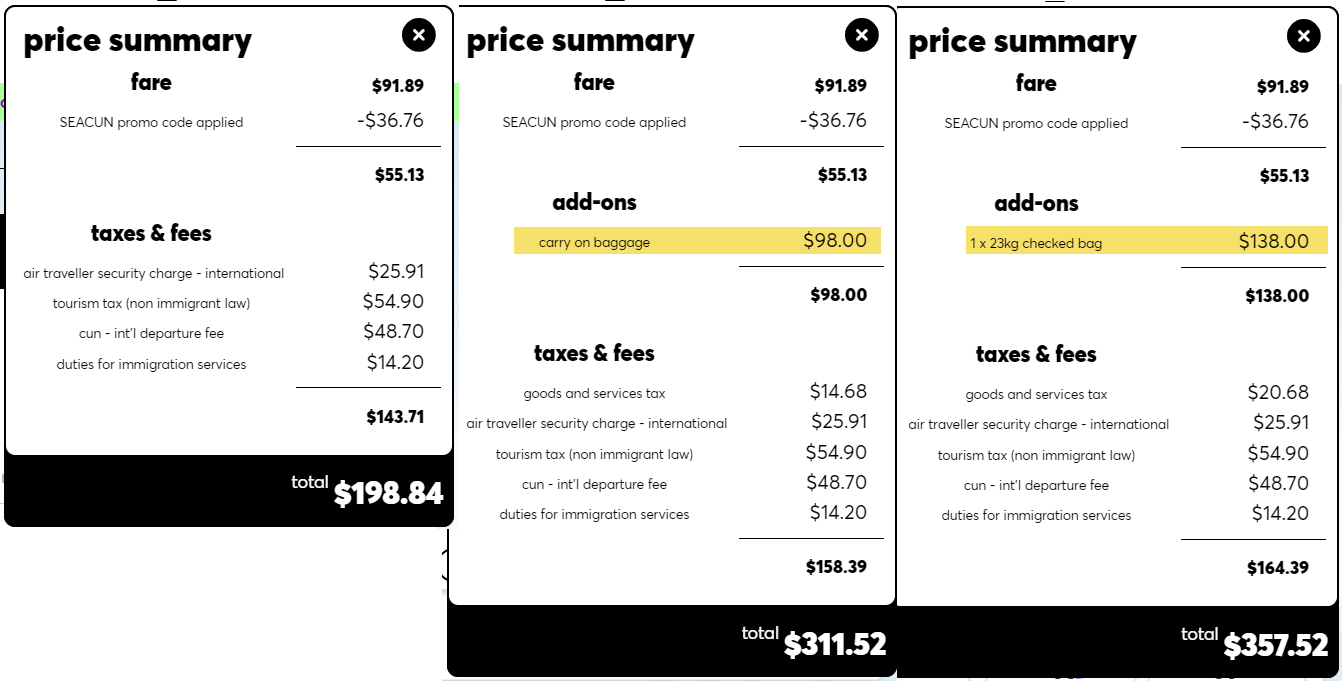Click goods and services tax label beside $14.68
The width and height of the screenshot is (1342, 681).
click(594, 394)
